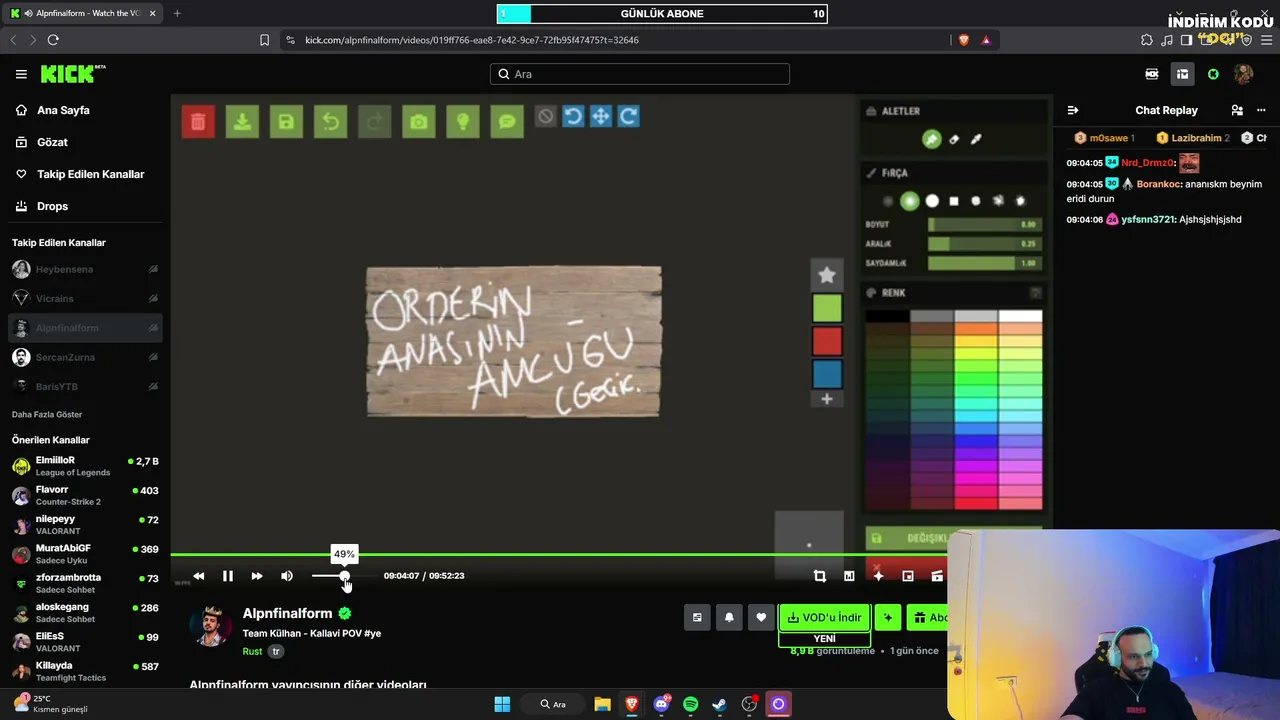Select the soft round brush highlighted in green
This screenshot has width=1280, height=720.
click(910, 201)
